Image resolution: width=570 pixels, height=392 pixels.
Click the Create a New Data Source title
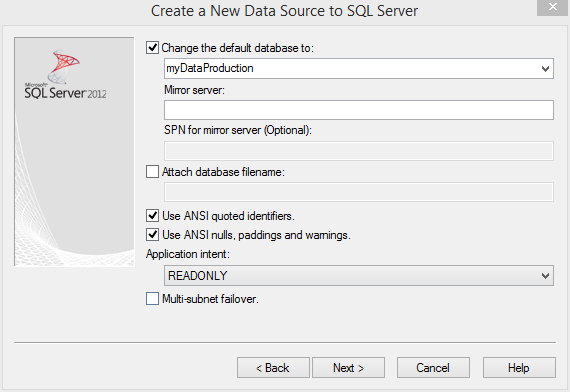click(284, 11)
